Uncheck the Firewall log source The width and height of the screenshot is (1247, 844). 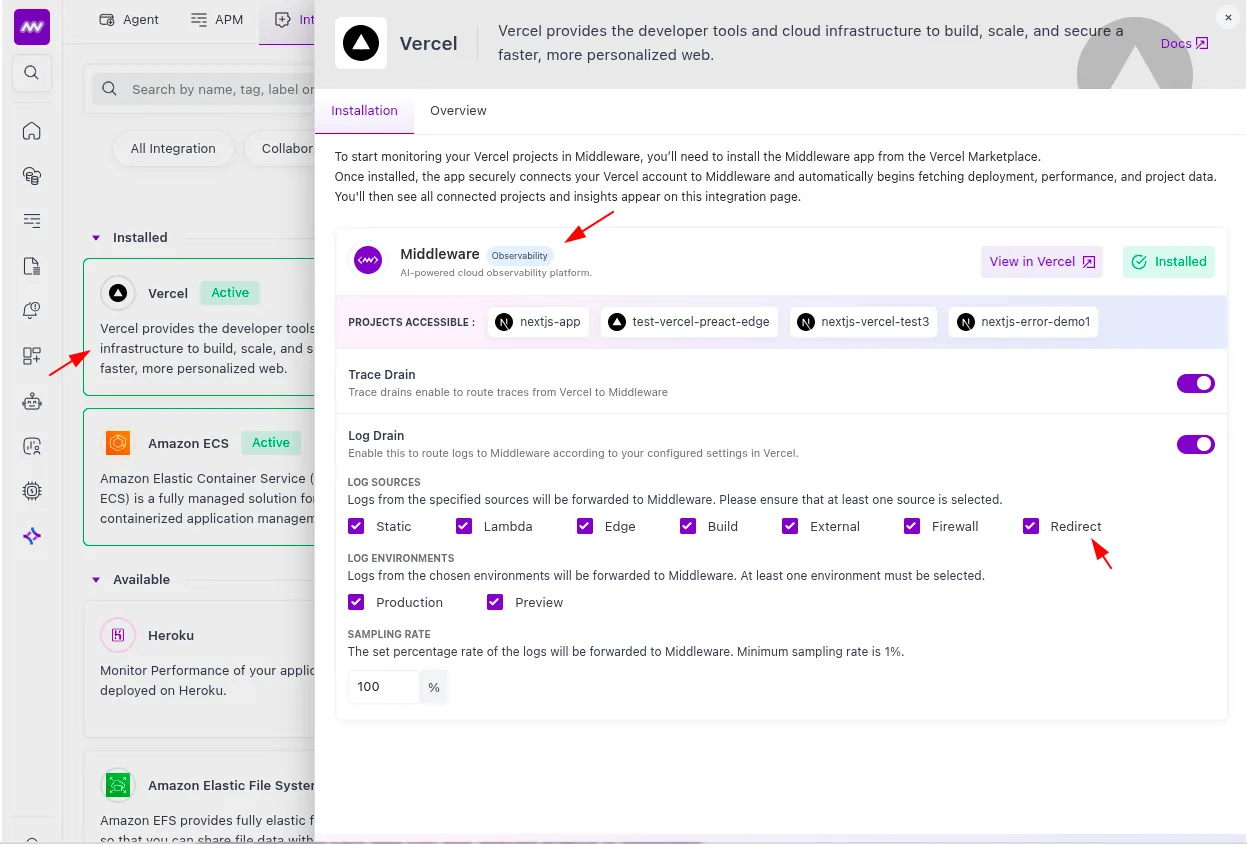(x=911, y=526)
